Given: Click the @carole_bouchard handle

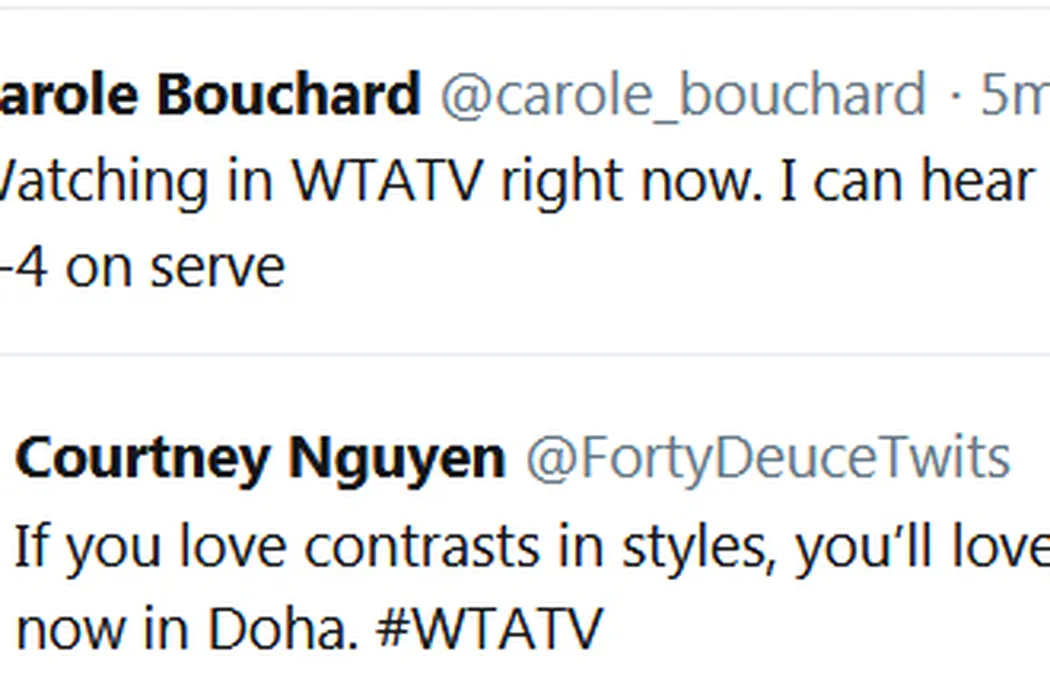Looking at the screenshot, I should pyautogui.click(x=683, y=96).
